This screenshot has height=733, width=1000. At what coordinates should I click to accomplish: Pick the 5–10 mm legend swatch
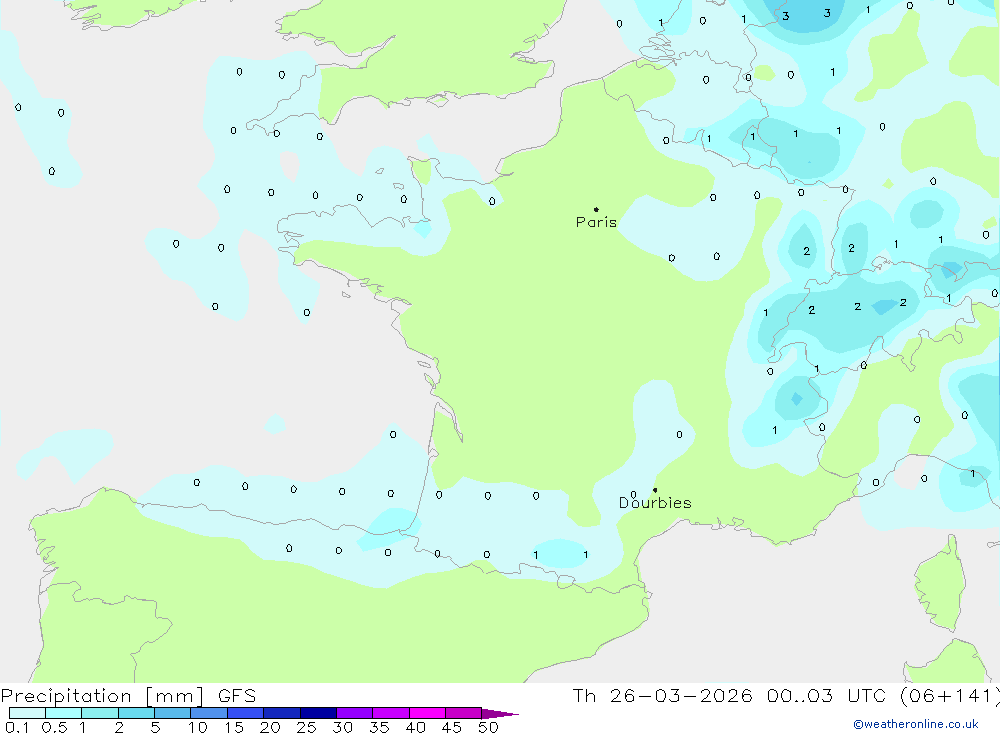(173, 713)
